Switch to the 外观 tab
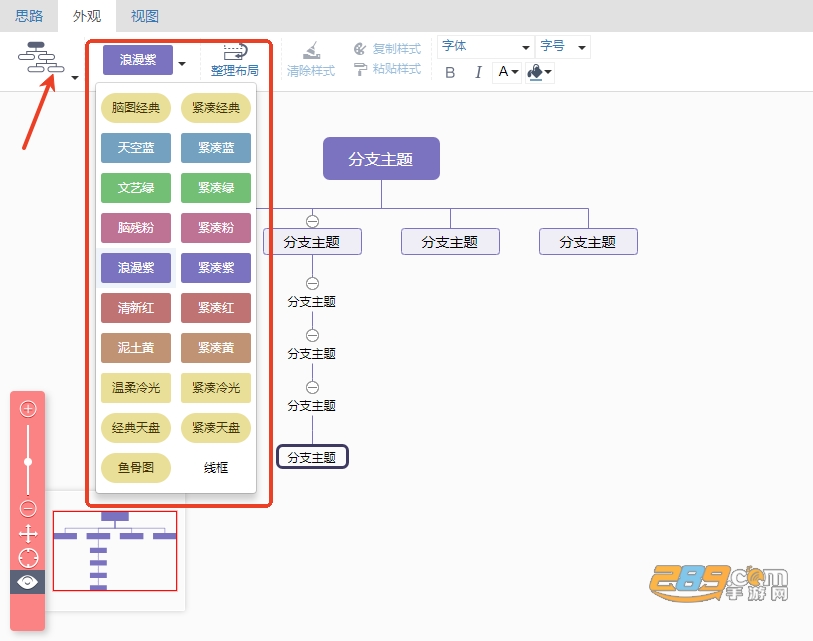The height and width of the screenshot is (641, 813). (87, 16)
